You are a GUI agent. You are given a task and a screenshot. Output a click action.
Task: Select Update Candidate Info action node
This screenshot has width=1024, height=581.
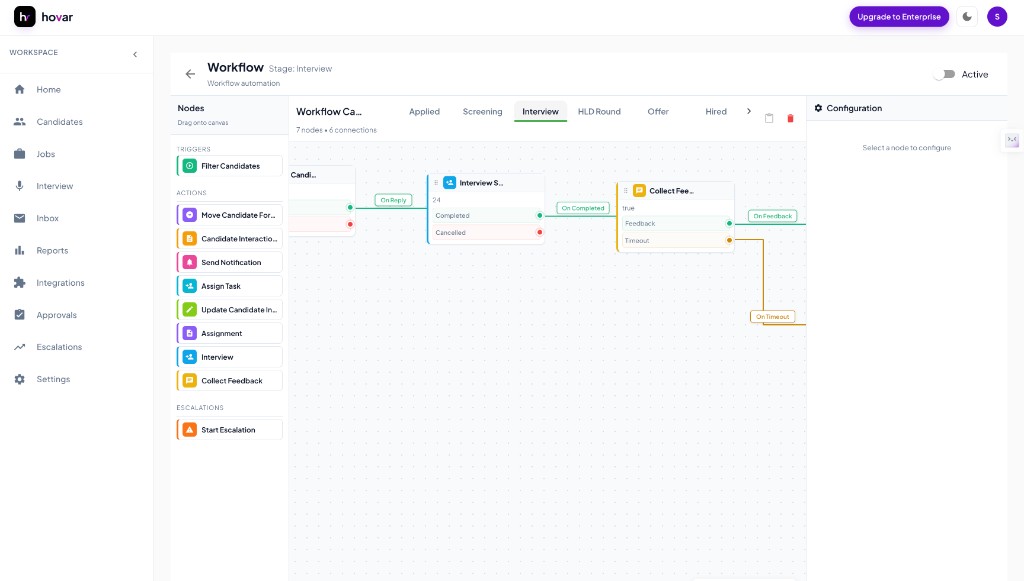tap(229, 309)
